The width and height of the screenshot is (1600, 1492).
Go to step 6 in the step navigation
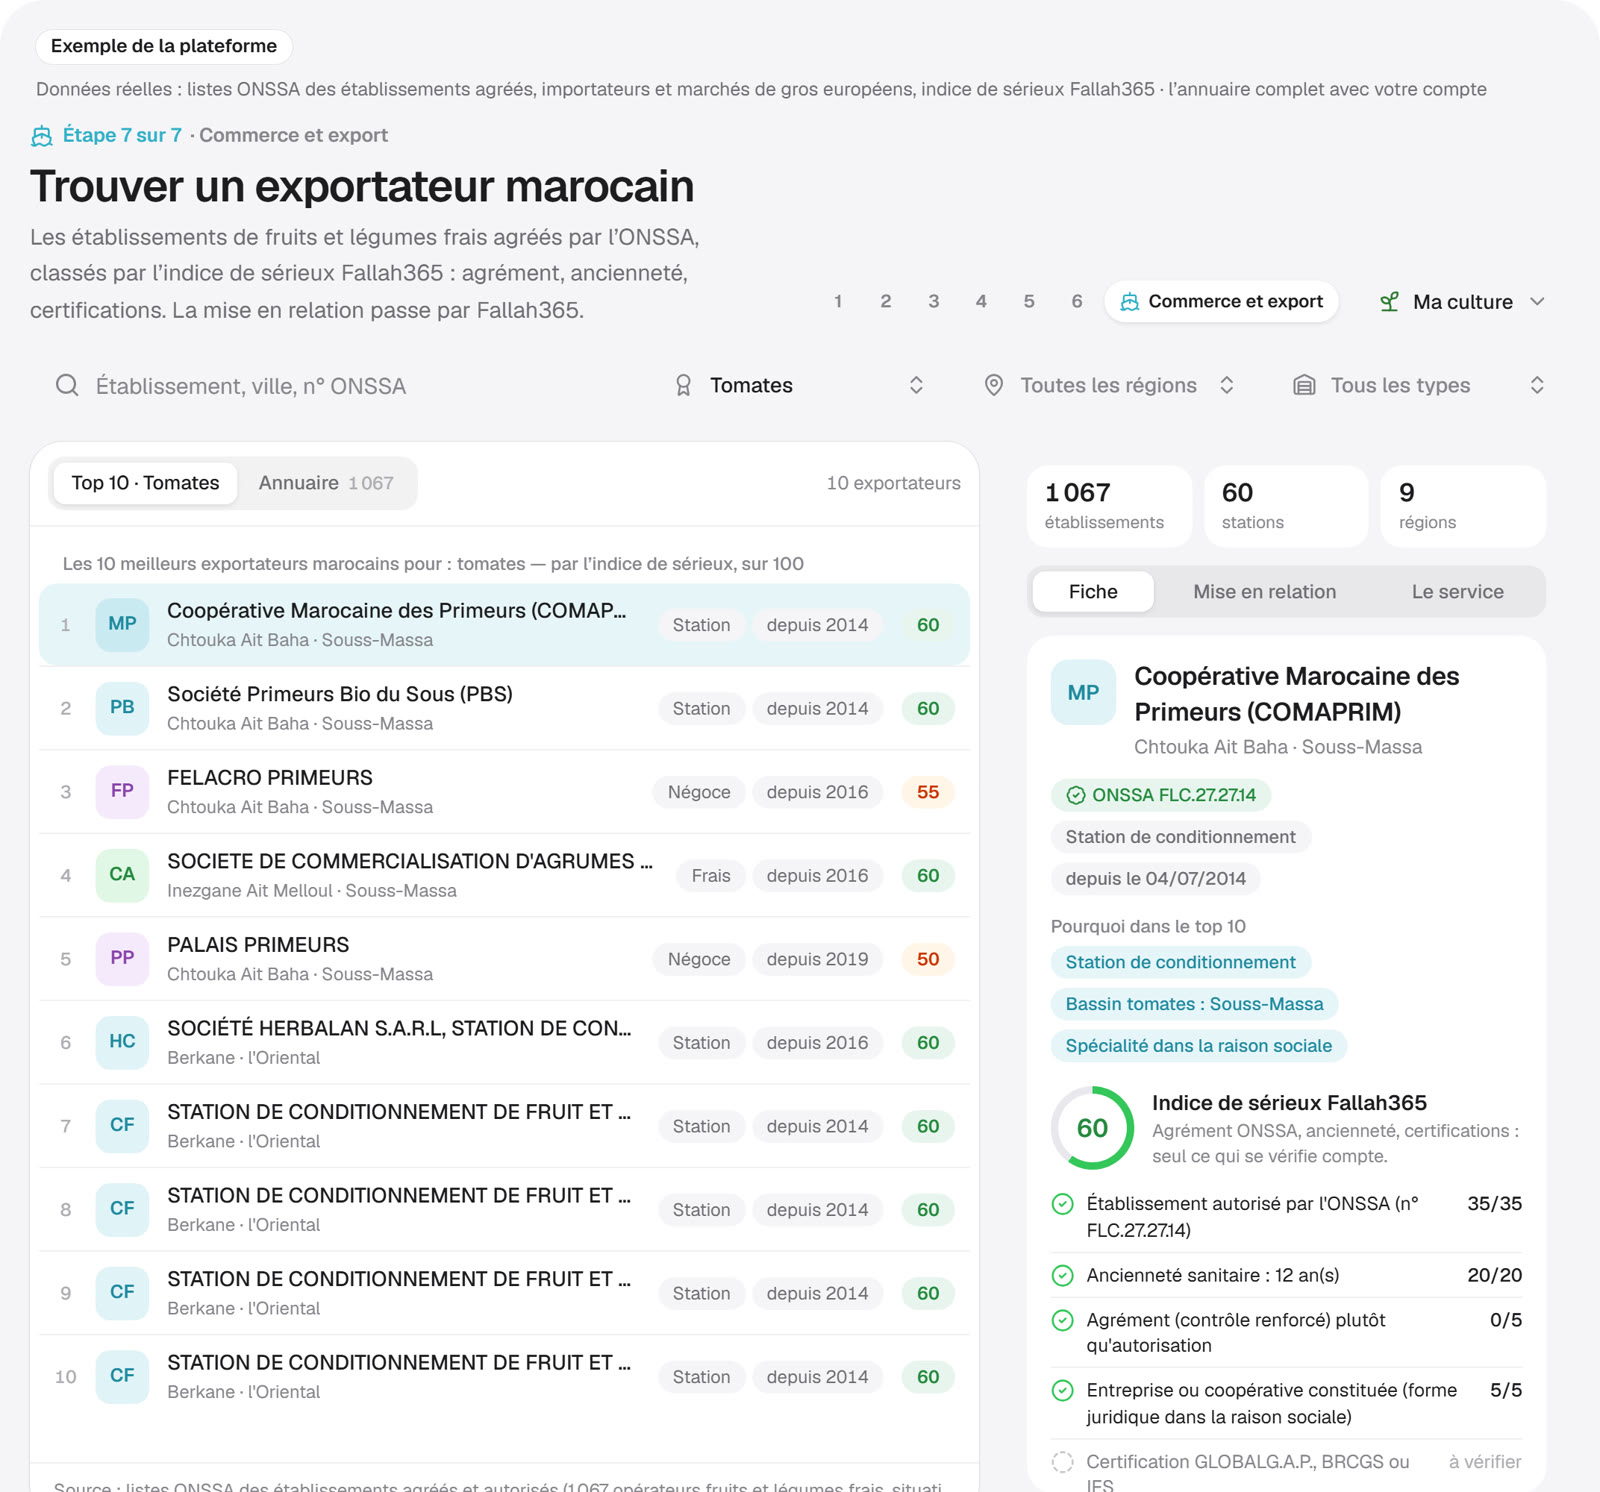[1077, 302]
